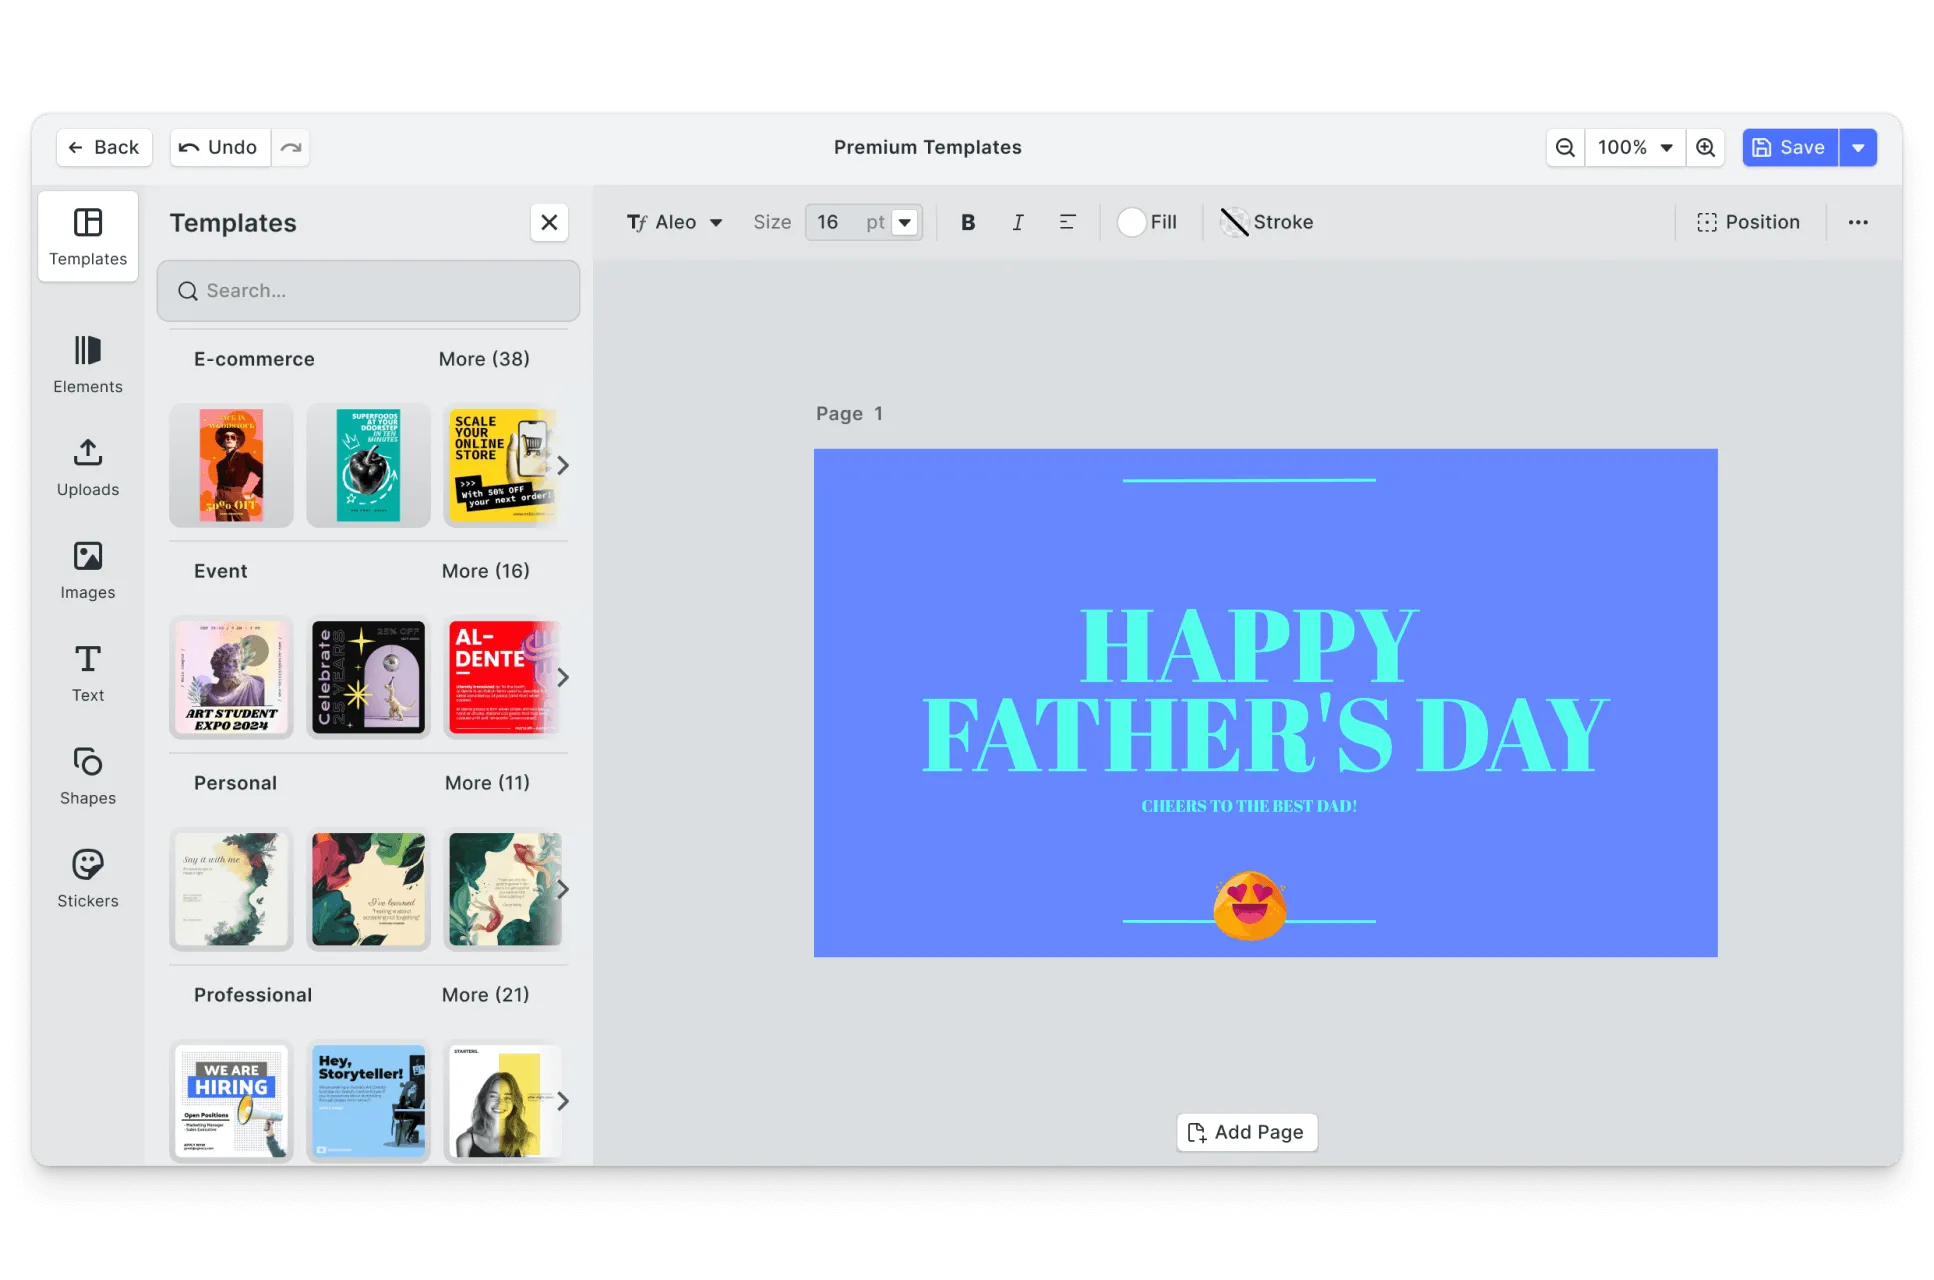1934x1280 pixels.
Task: Click the Page 1 label
Action: pyautogui.click(x=849, y=414)
